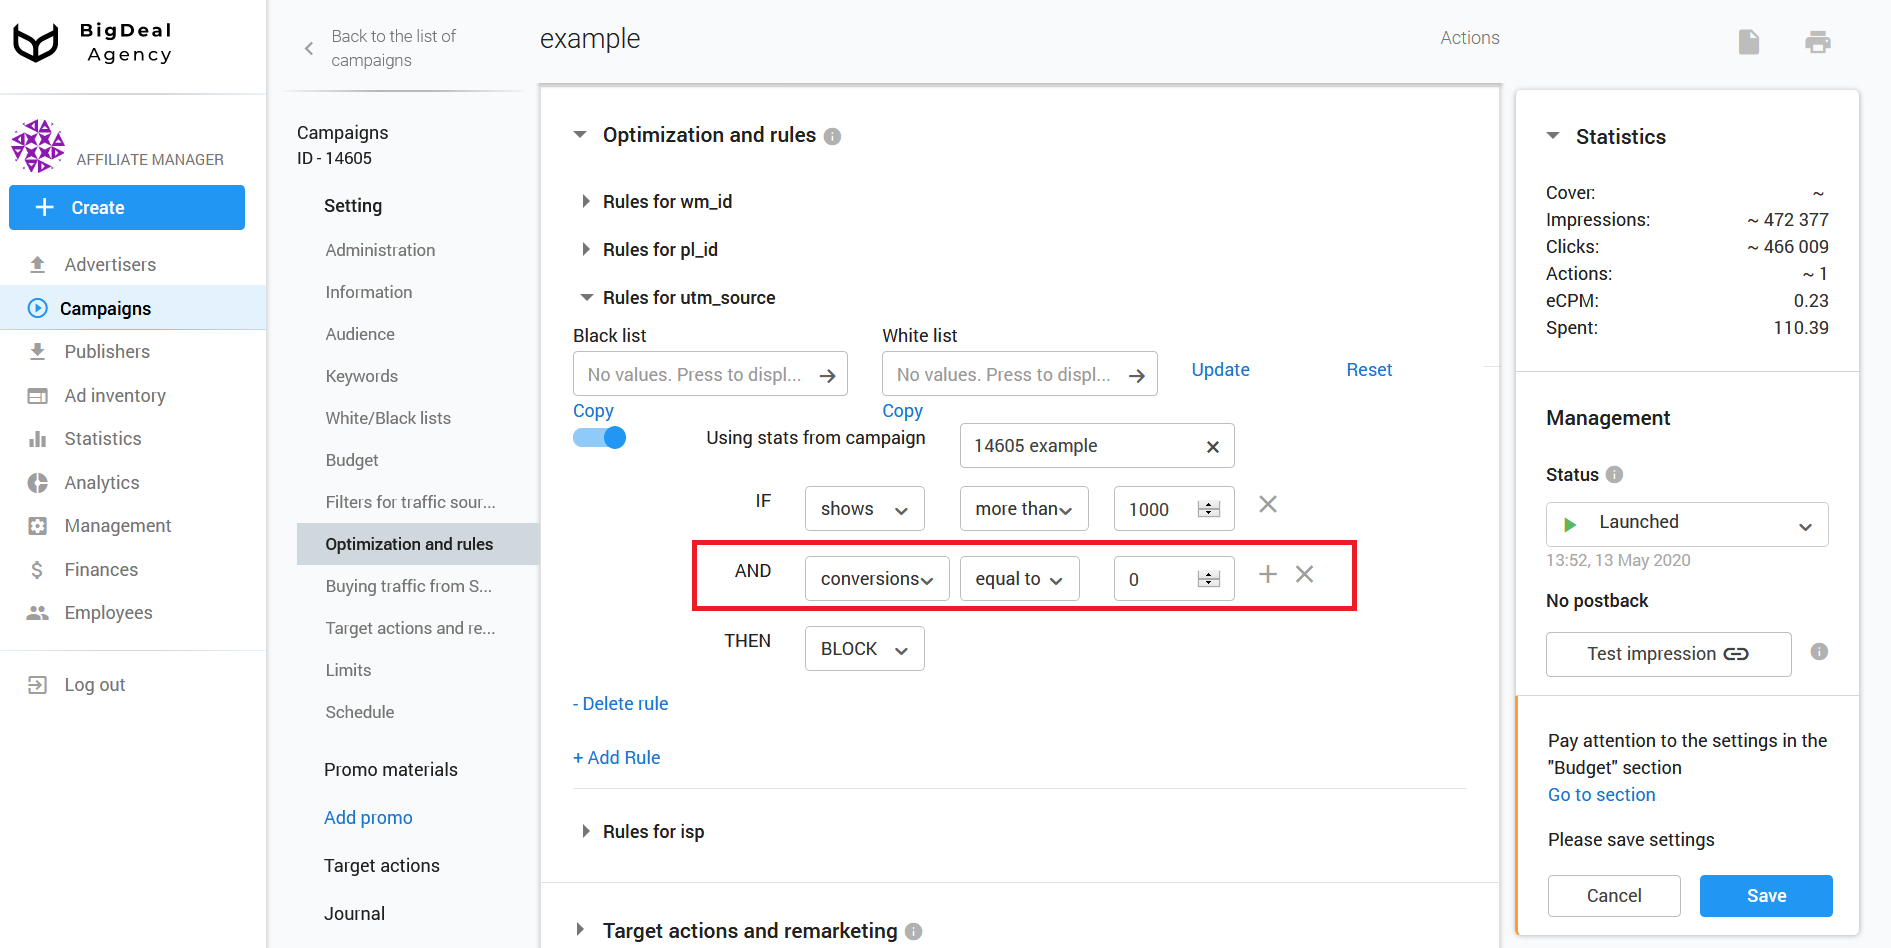The image size is (1891, 948).
Task: Click the info icon beside Status
Action: 1615,475
